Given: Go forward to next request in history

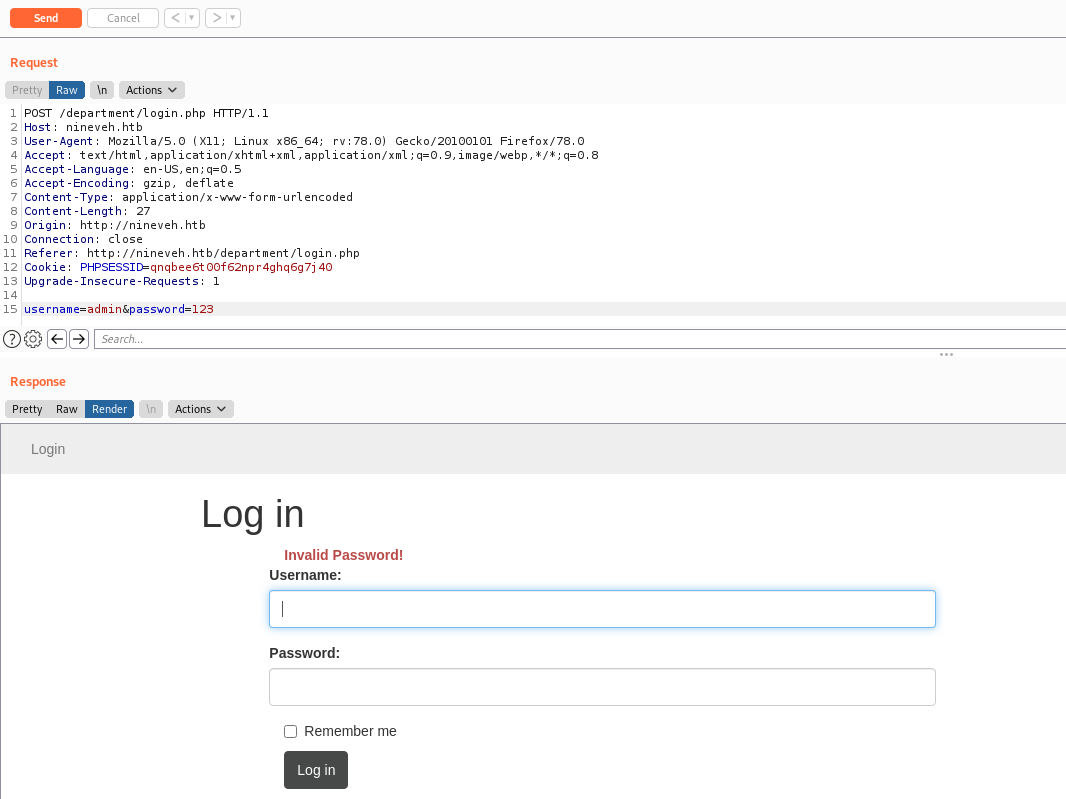Looking at the screenshot, I should [216, 18].
